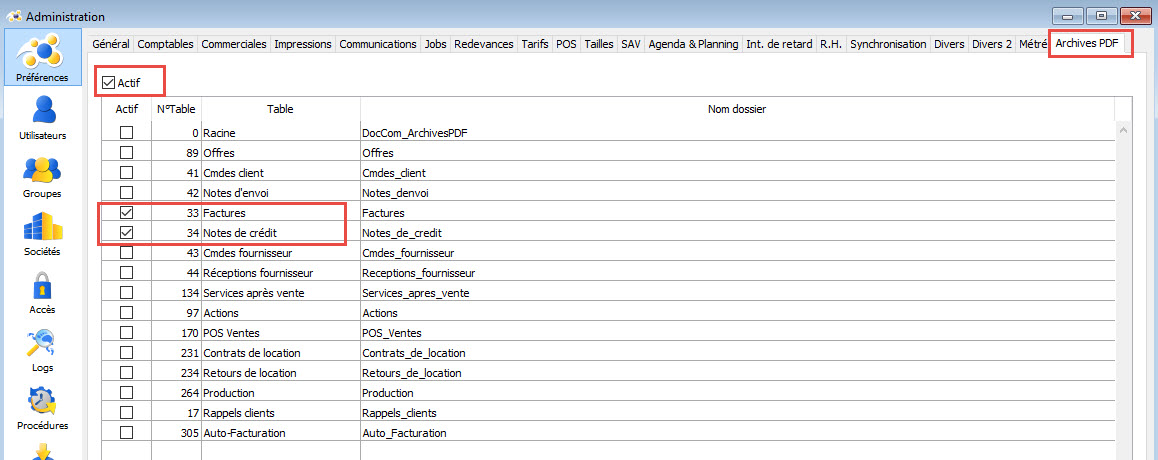1158x460 pixels.
Task: Open the Logs icon
Action: (42, 348)
